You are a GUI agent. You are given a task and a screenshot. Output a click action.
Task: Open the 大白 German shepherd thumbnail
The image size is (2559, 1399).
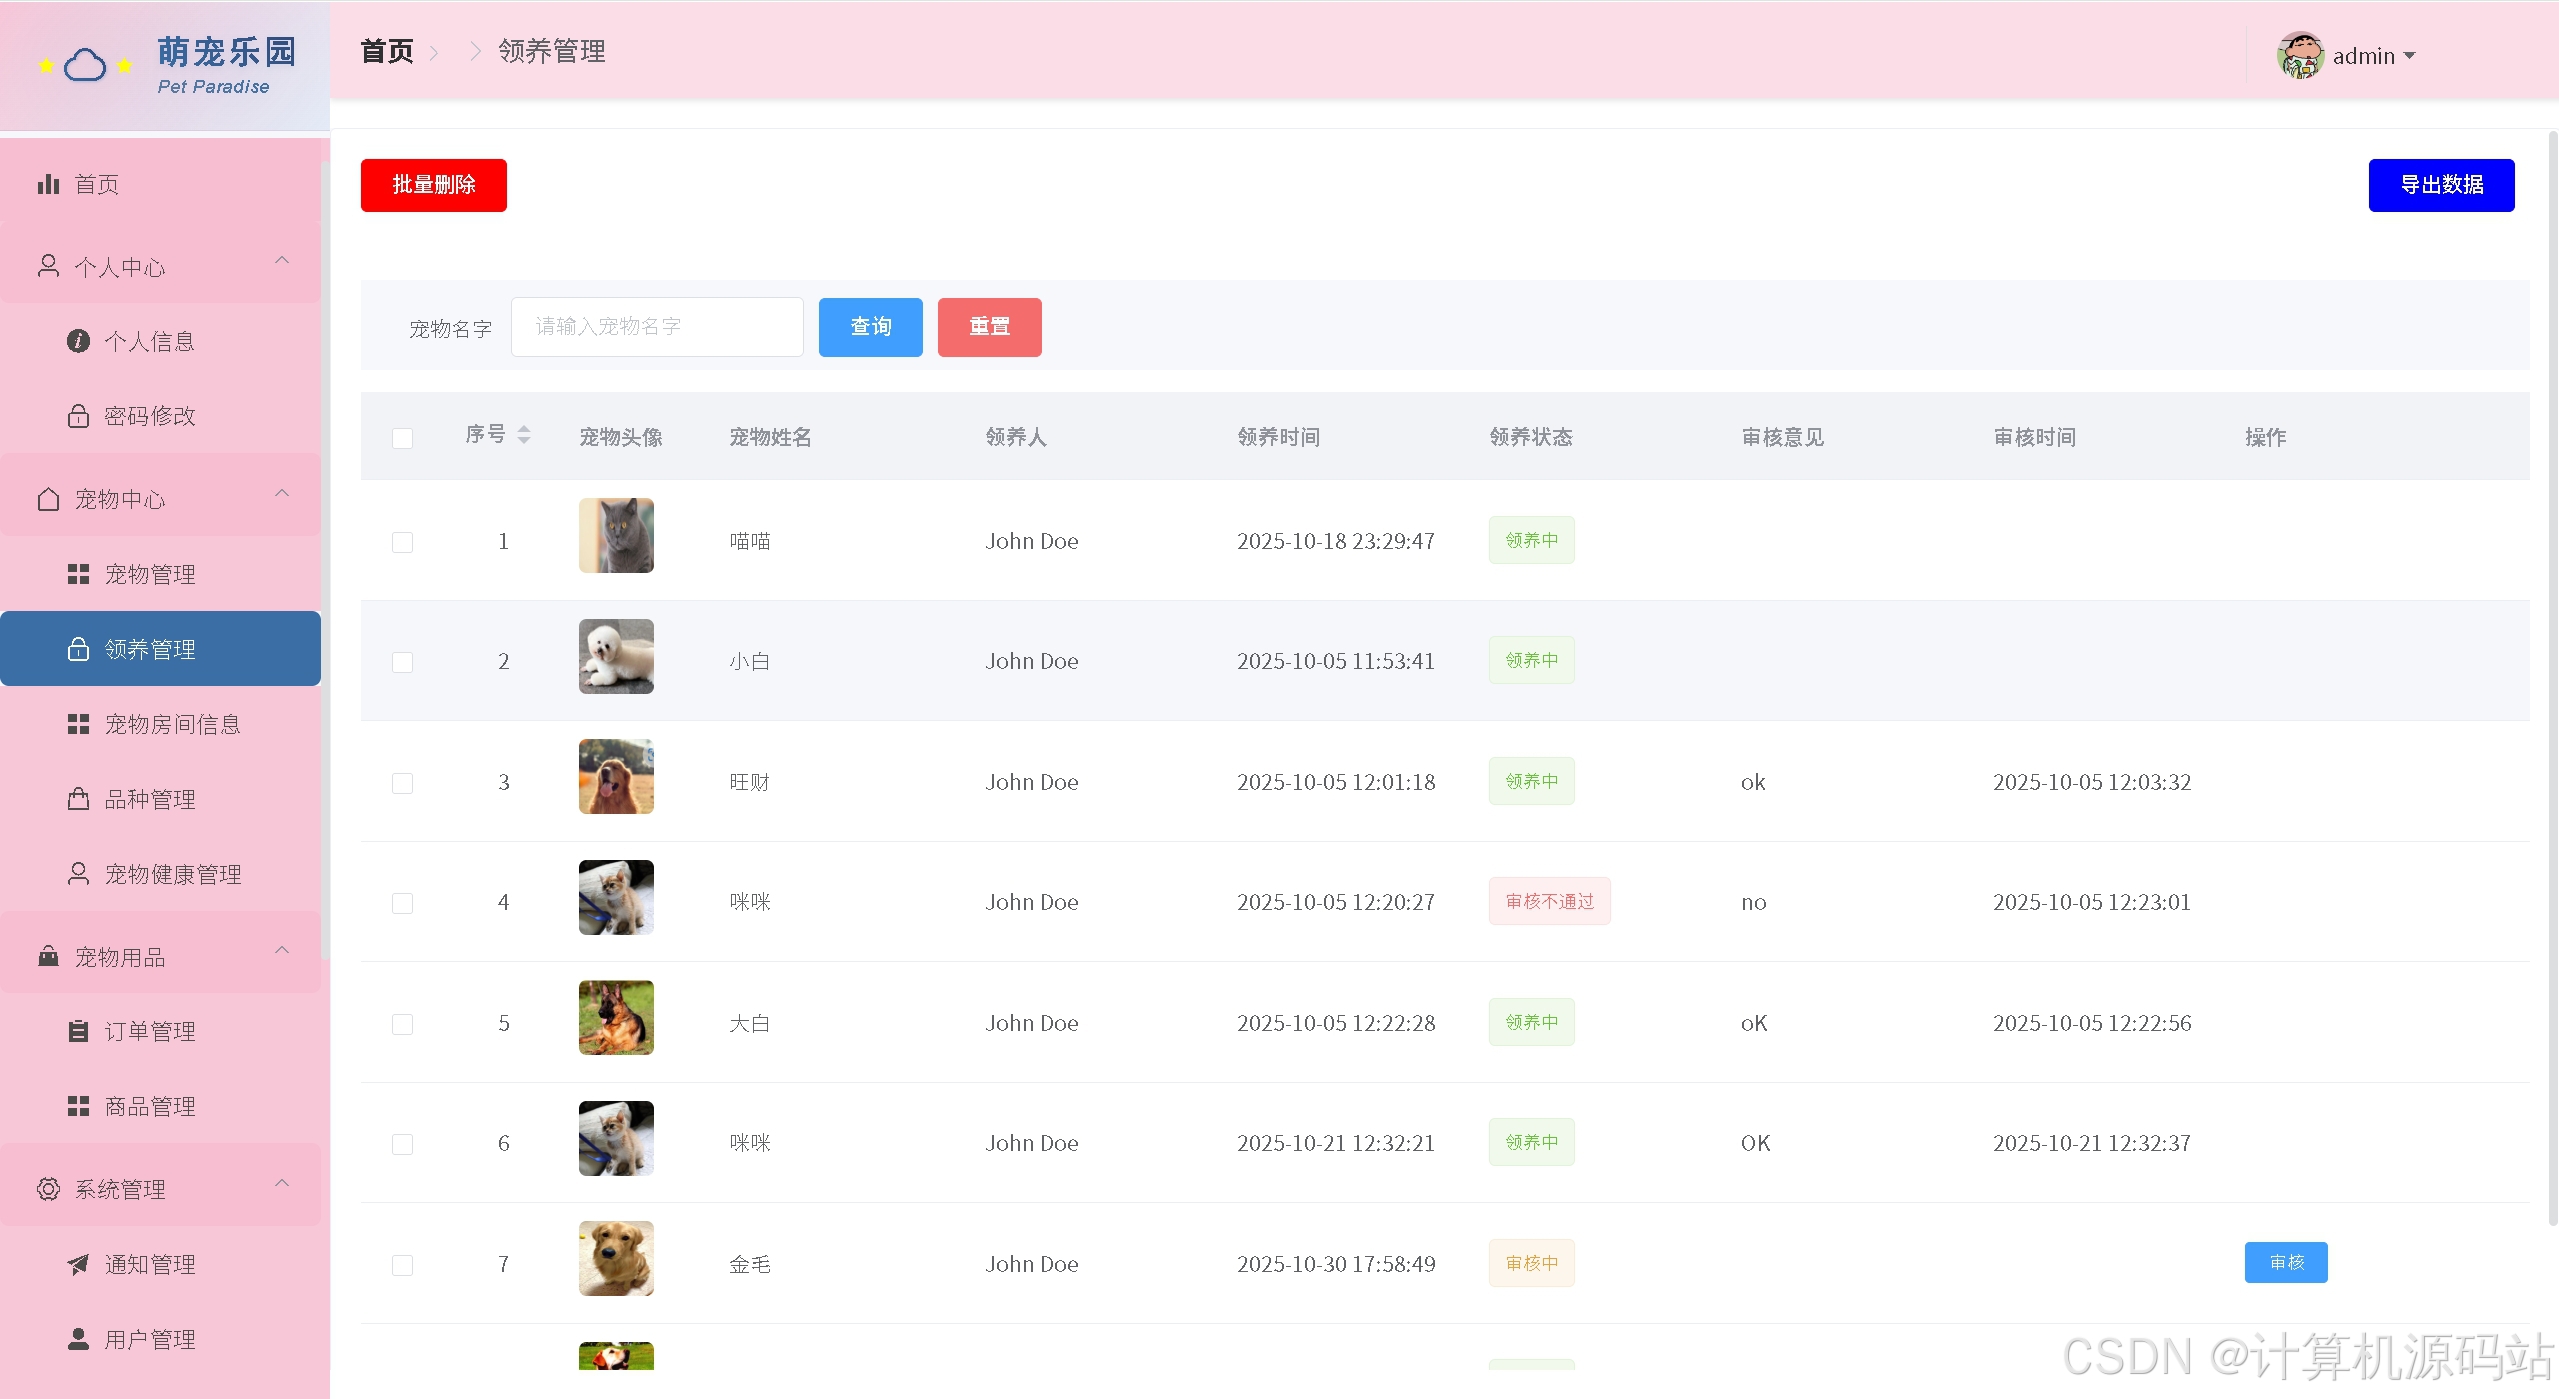pyautogui.click(x=616, y=1017)
